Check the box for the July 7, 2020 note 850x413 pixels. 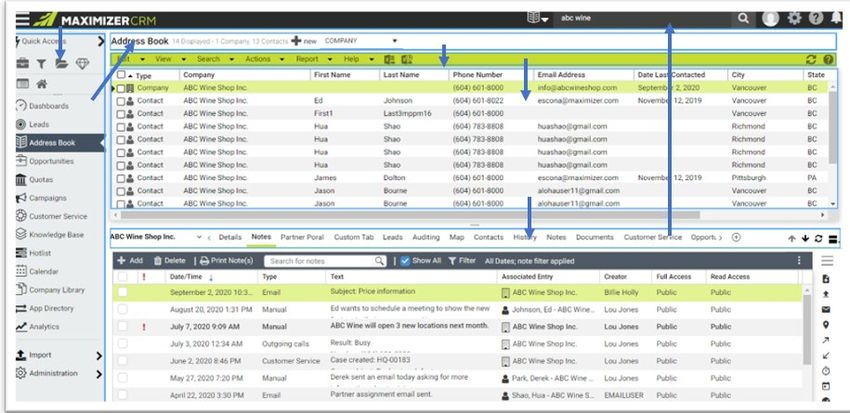123,326
